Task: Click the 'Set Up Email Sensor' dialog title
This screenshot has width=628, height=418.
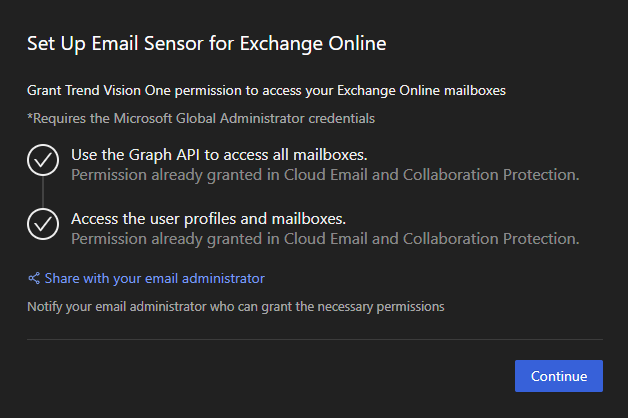Action: (206, 44)
